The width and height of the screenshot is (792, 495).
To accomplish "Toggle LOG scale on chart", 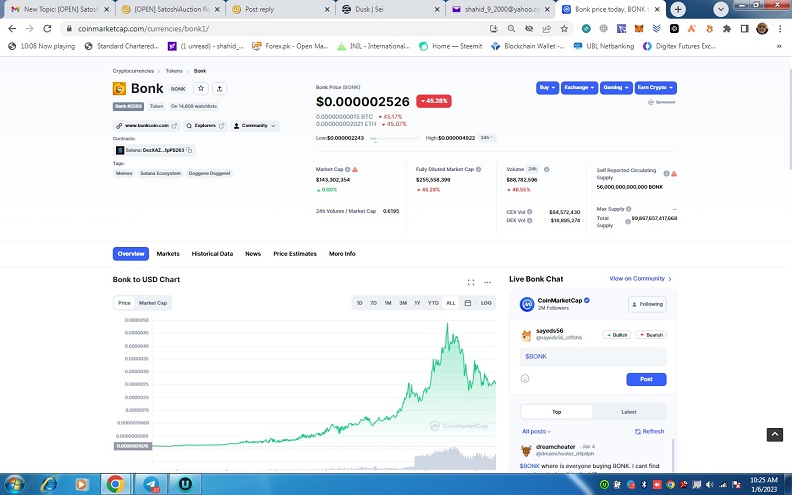I will pos(486,303).
